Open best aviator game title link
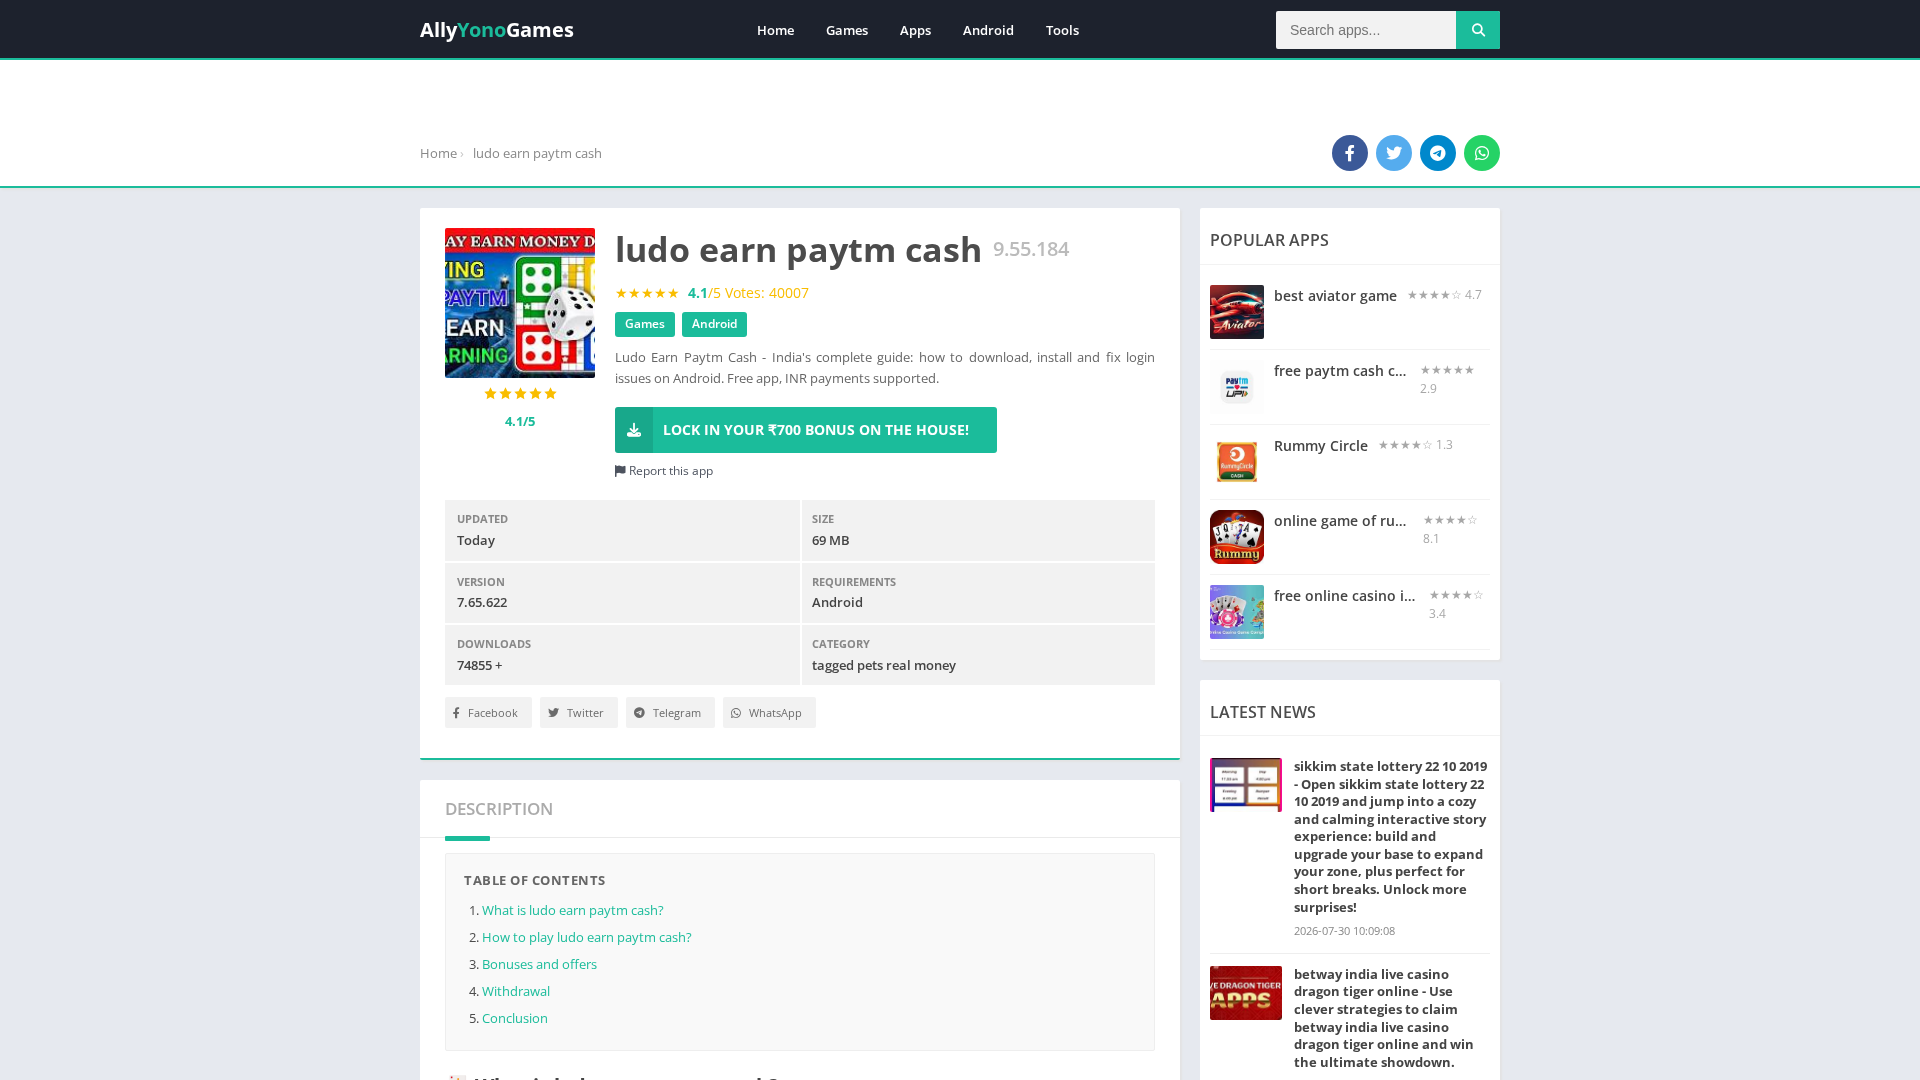 [x=1335, y=296]
